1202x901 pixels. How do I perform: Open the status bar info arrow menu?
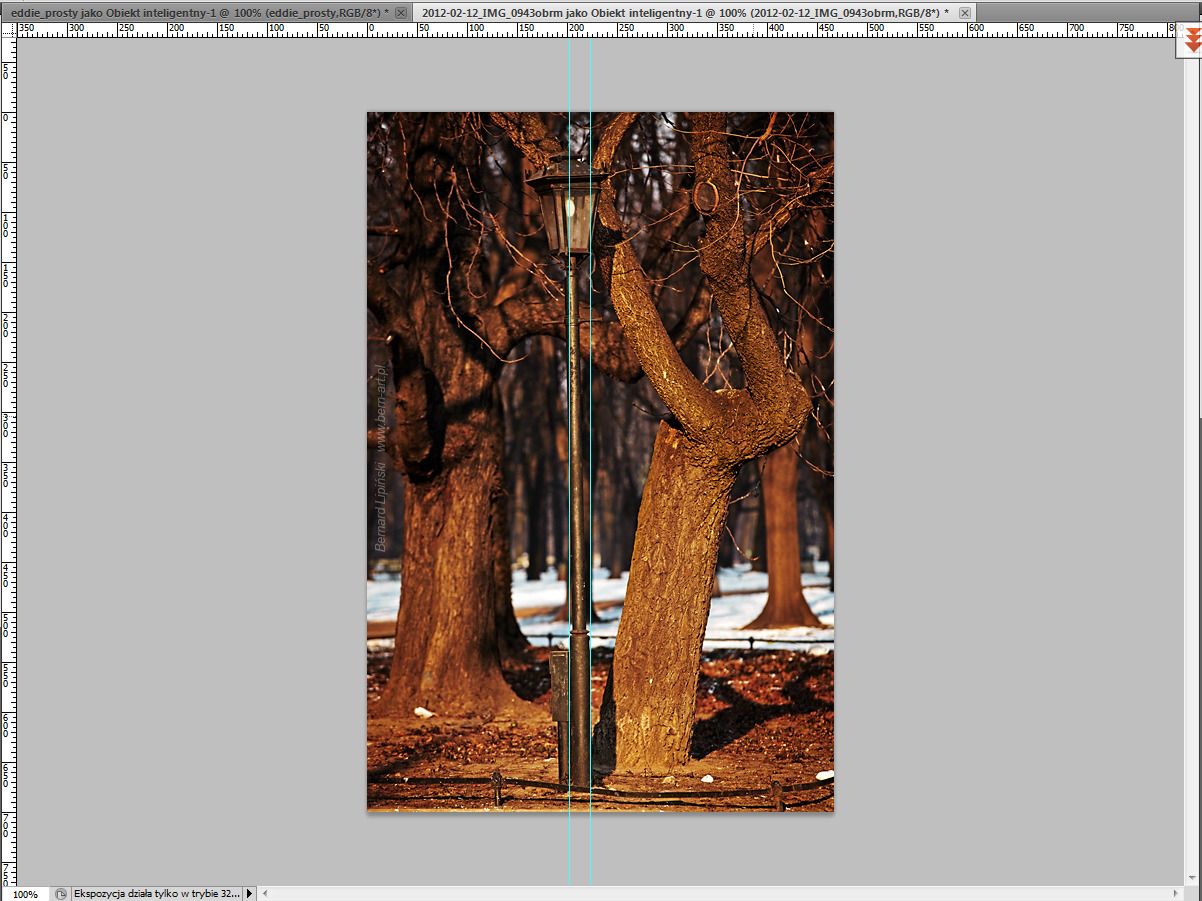[x=250, y=893]
